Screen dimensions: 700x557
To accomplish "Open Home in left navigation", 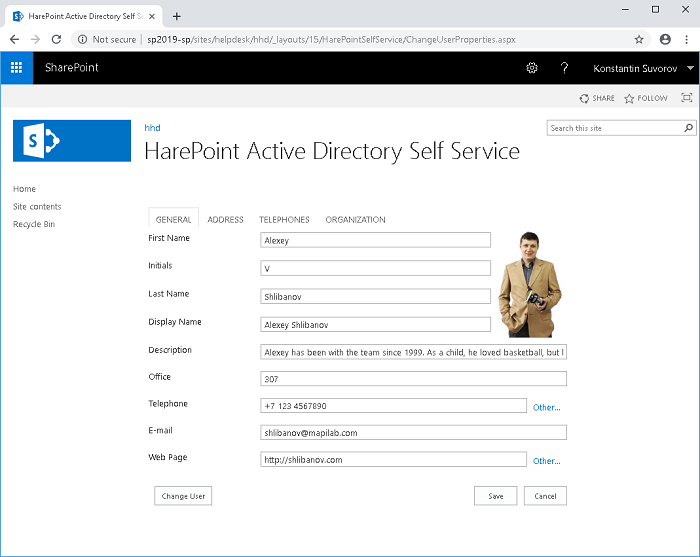I will (x=25, y=189).
